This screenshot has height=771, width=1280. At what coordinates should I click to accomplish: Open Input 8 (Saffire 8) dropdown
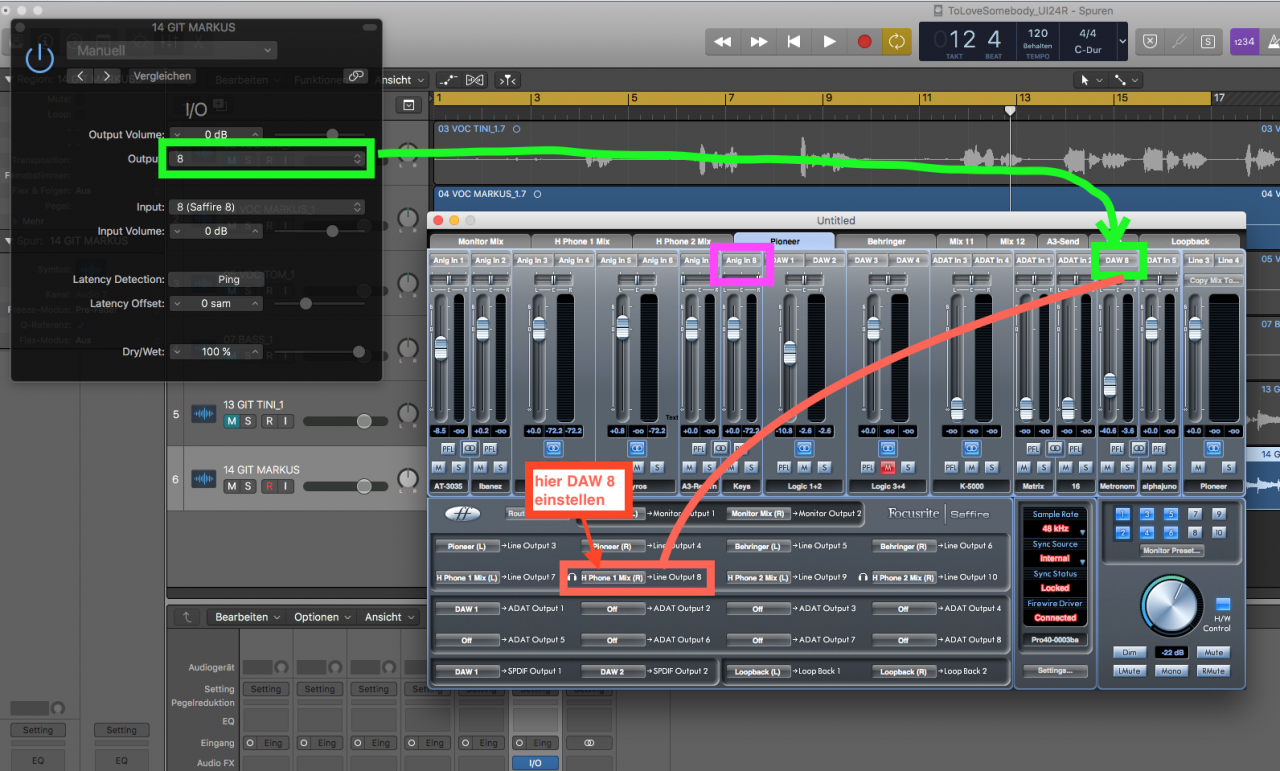(267, 207)
